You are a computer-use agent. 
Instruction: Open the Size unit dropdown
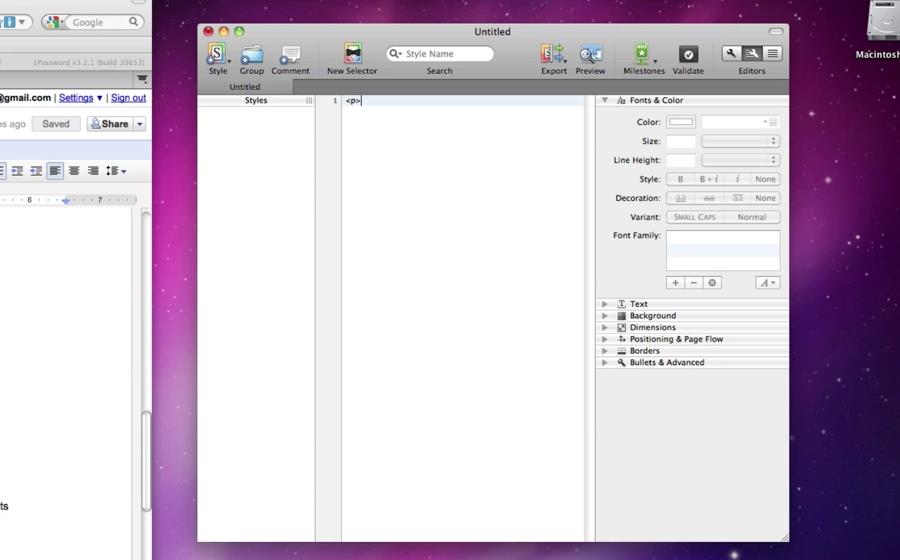pyautogui.click(x=740, y=141)
